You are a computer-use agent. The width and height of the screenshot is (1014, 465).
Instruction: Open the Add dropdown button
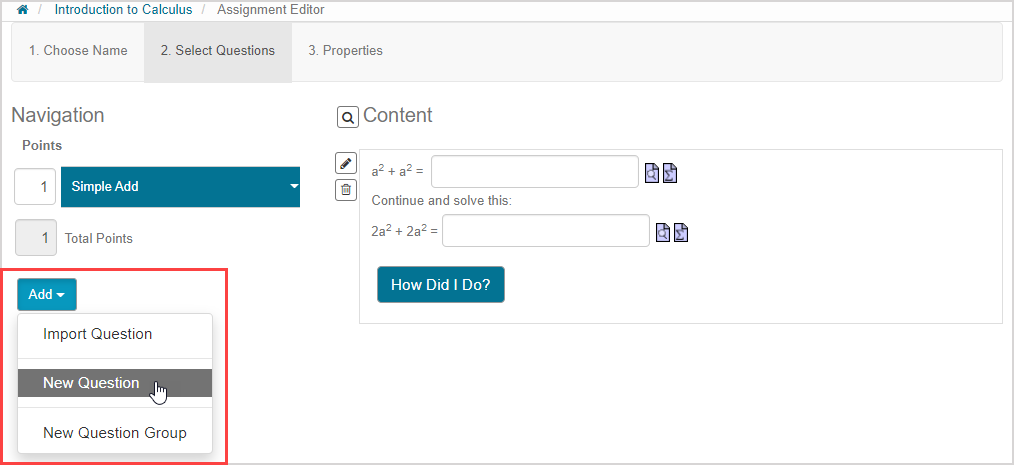[46, 294]
